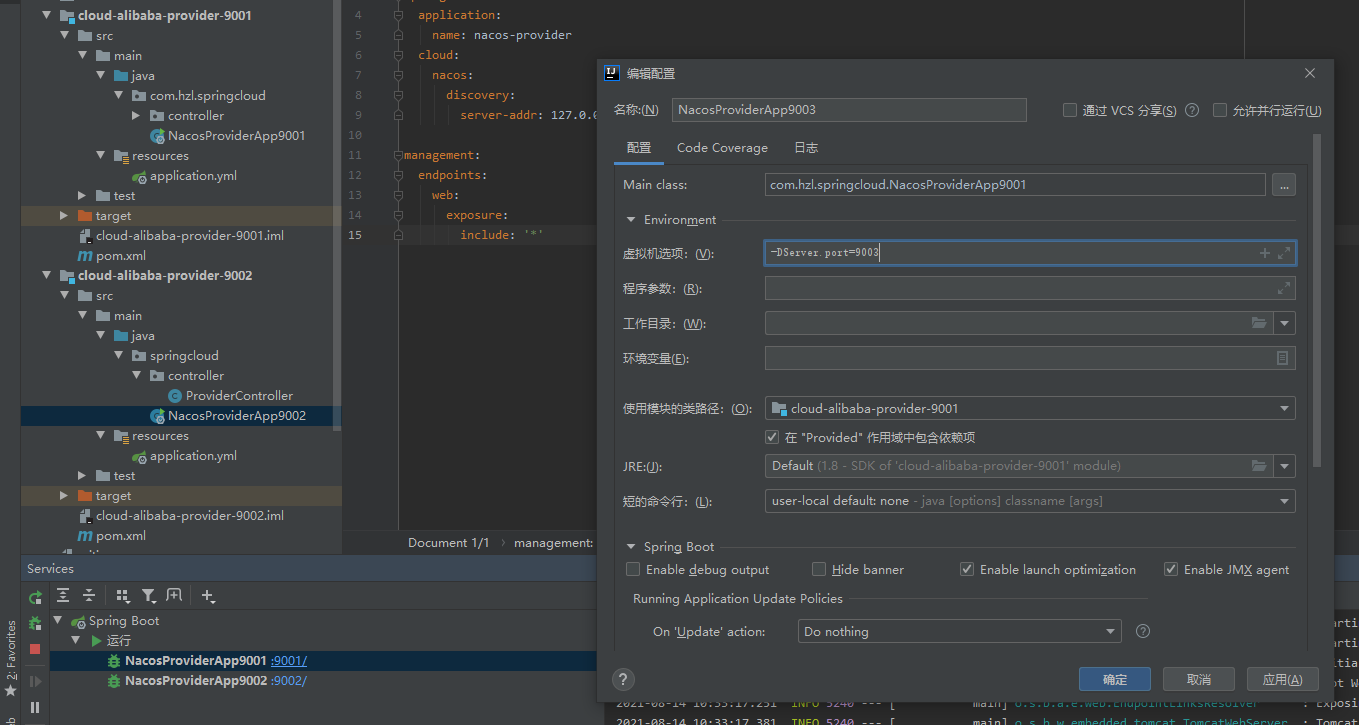This screenshot has height=725, width=1359.
Task: Collapse the Spring Boot node in Services tree
Action: click(58, 621)
